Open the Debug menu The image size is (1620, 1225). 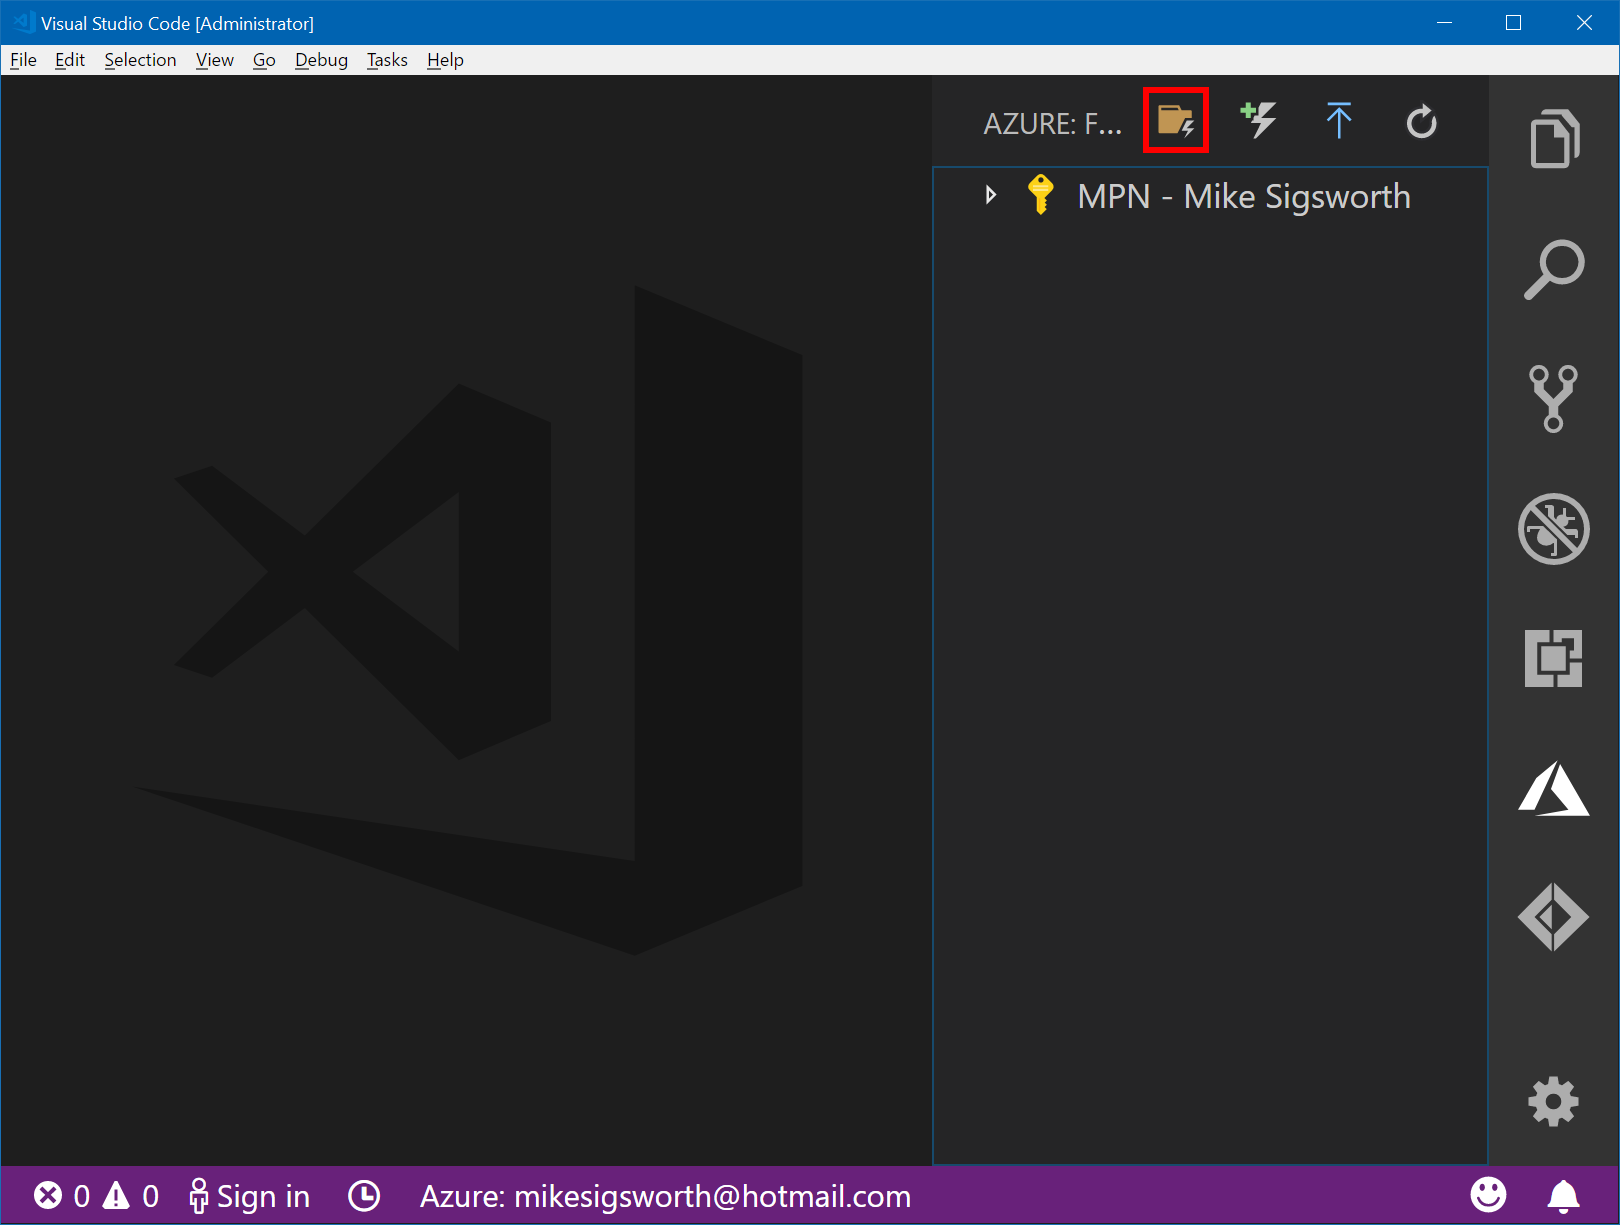tap(321, 60)
